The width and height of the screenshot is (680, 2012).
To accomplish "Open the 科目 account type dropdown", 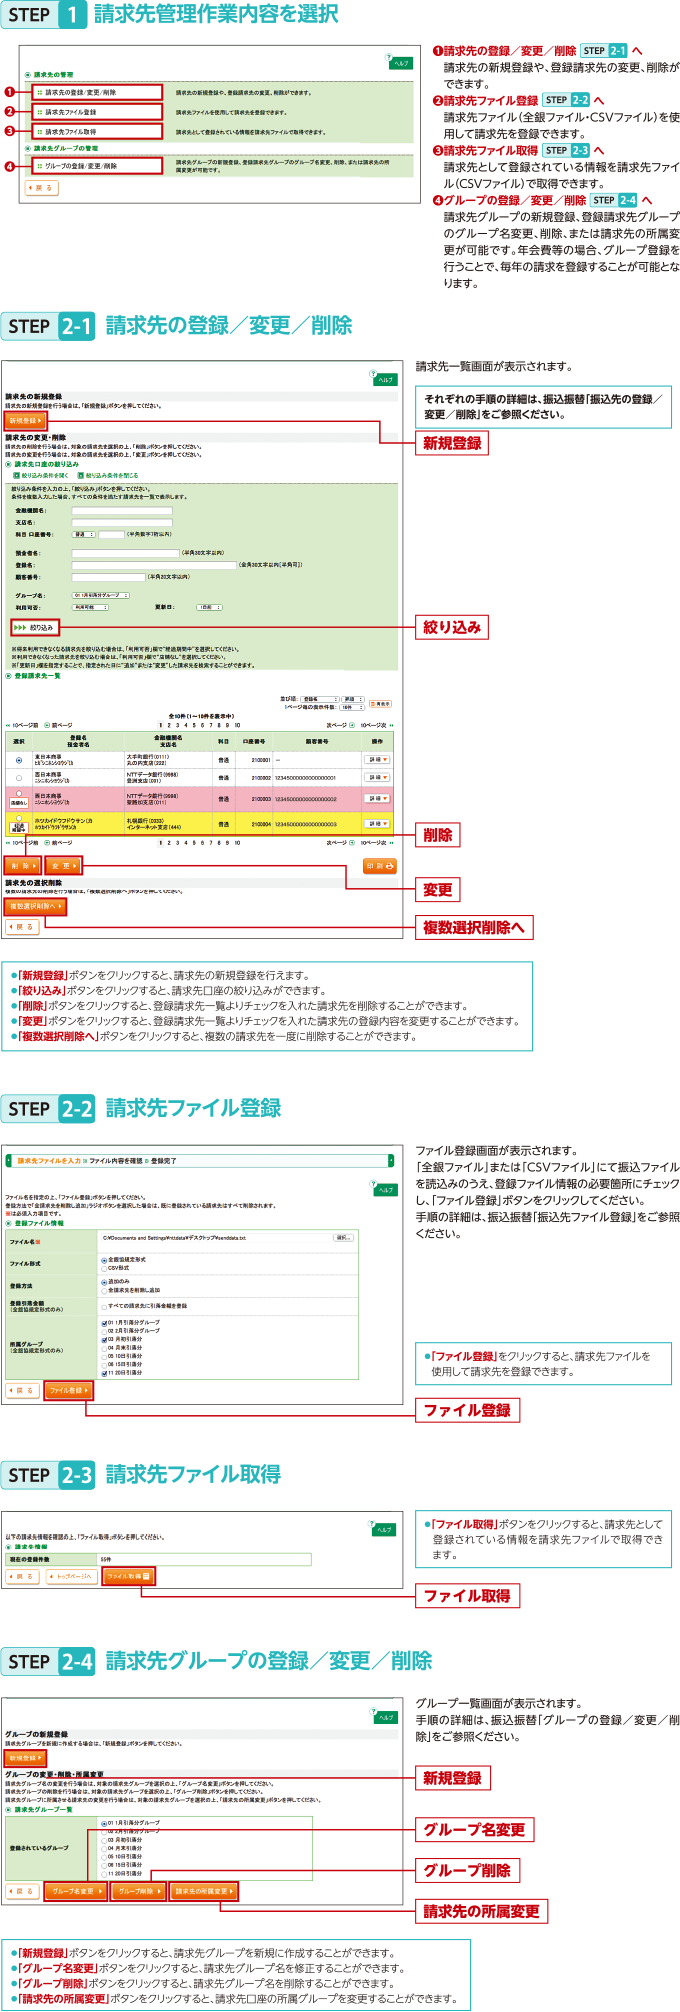I will 84,534.
